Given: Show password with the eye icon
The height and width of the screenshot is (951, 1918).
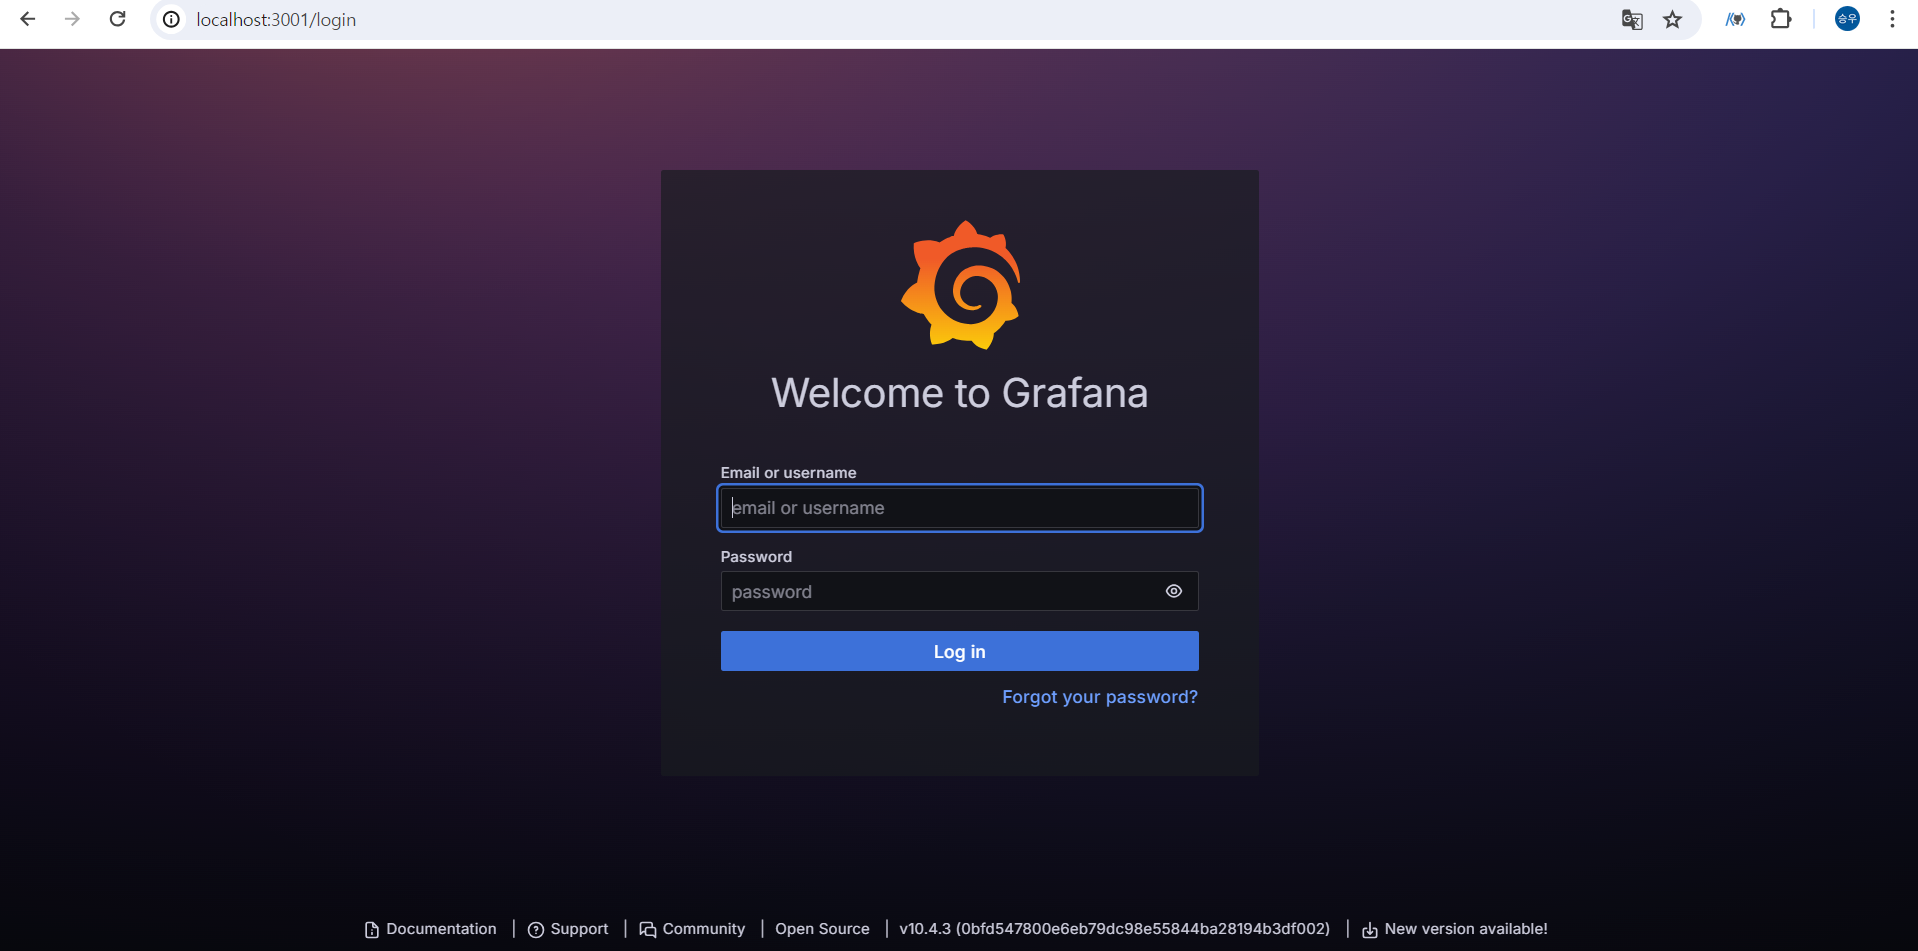Looking at the screenshot, I should point(1174,591).
